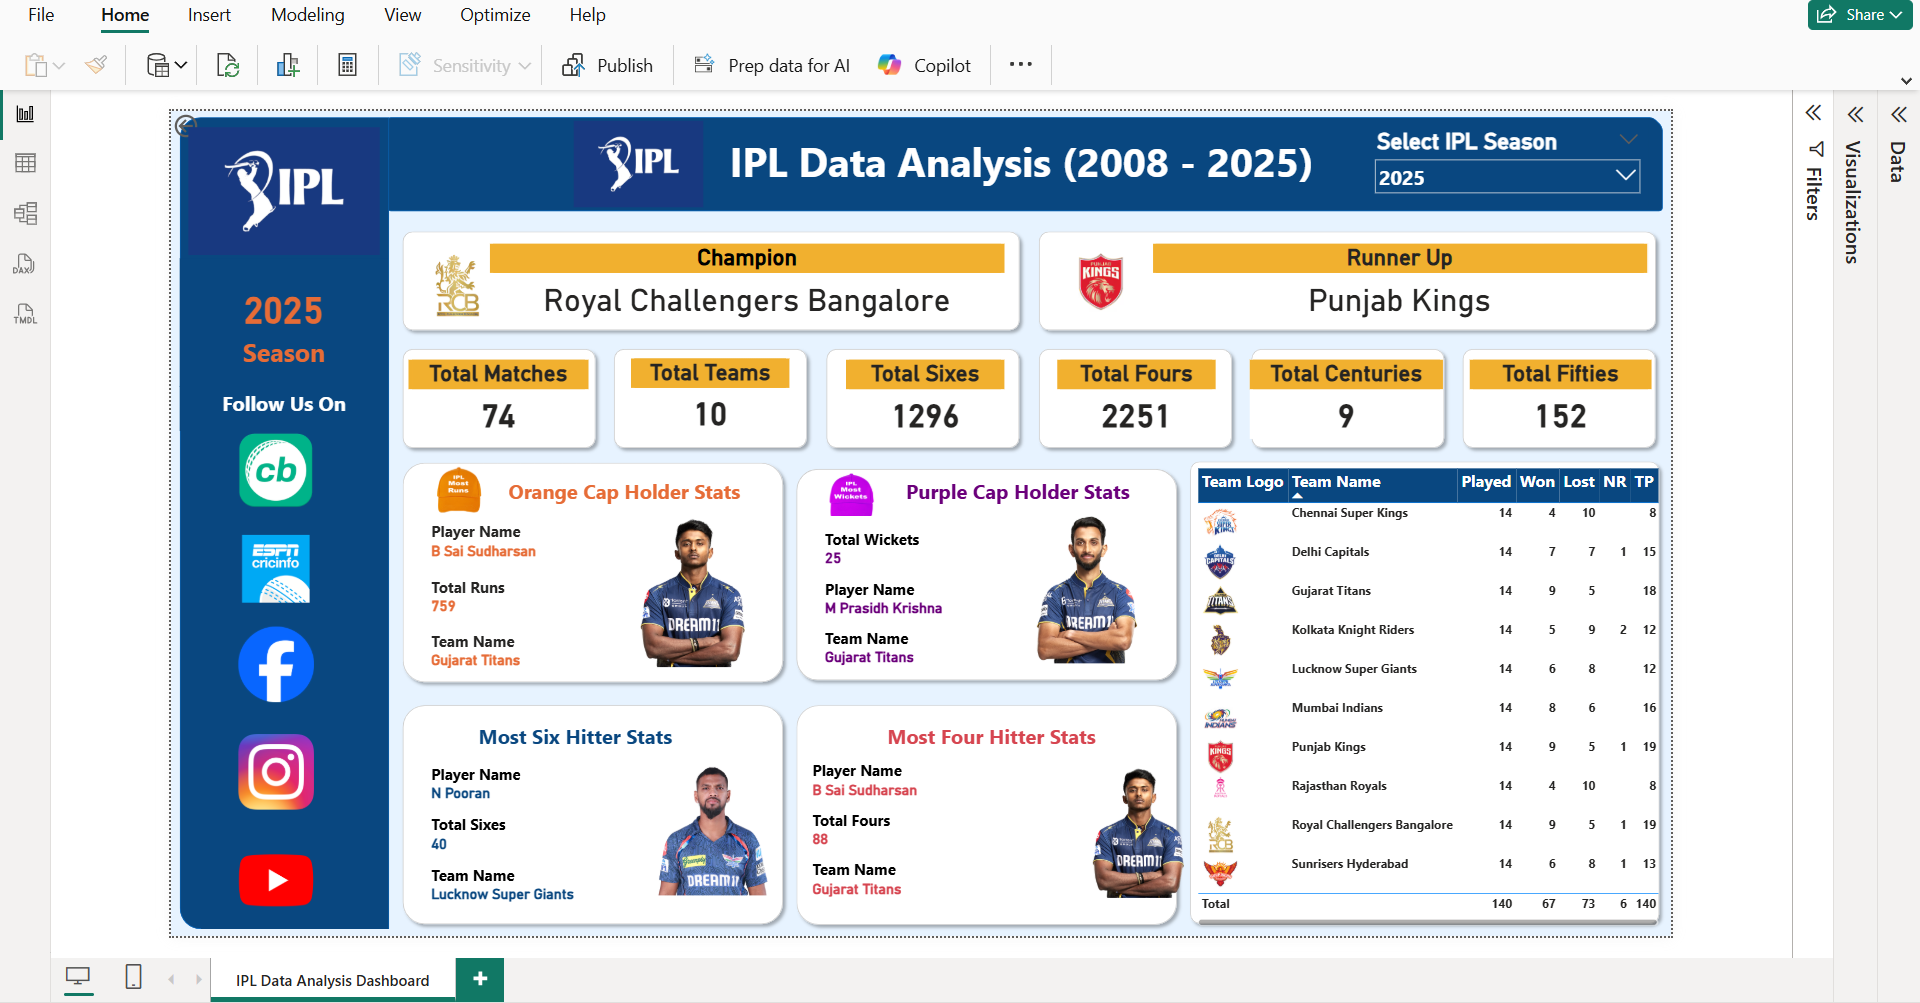Image resolution: width=1920 pixels, height=1003 pixels.
Task: Click the Refresh data icon
Action: (228, 65)
